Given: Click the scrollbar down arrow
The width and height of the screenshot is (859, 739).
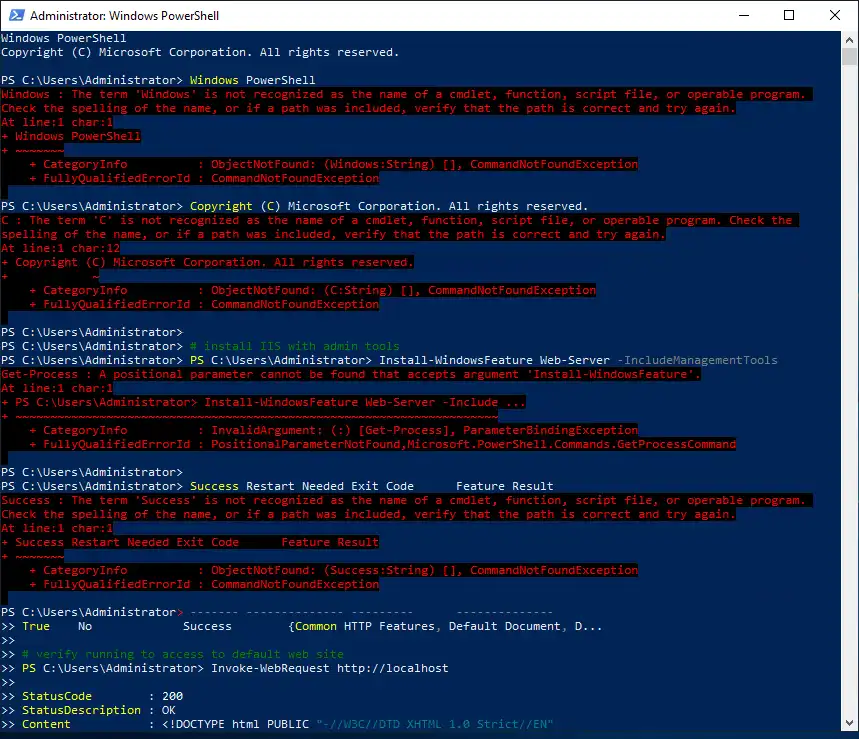Looking at the screenshot, I should pyautogui.click(x=849, y=723).
